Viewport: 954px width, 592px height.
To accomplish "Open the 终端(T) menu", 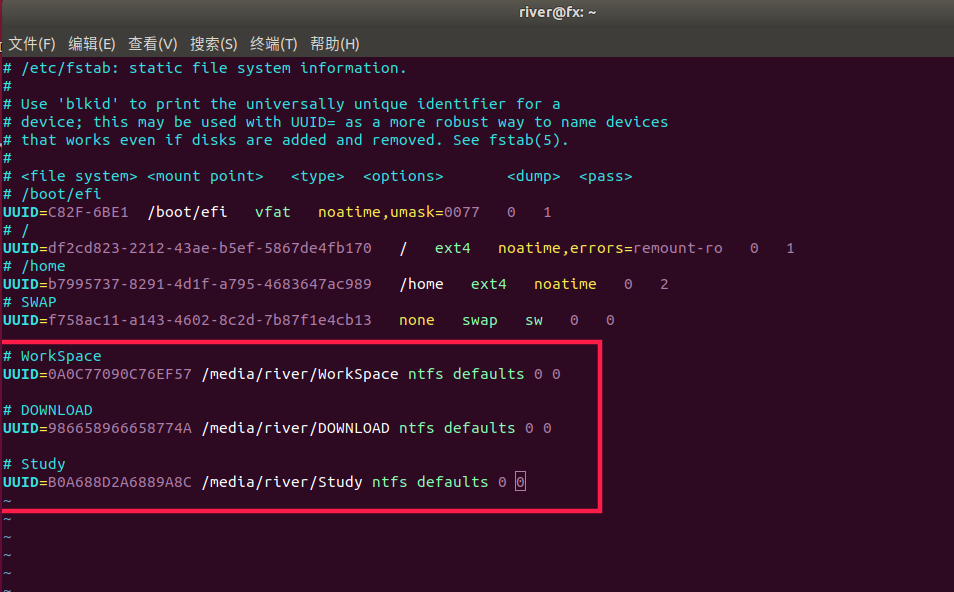I will point(274,44).
